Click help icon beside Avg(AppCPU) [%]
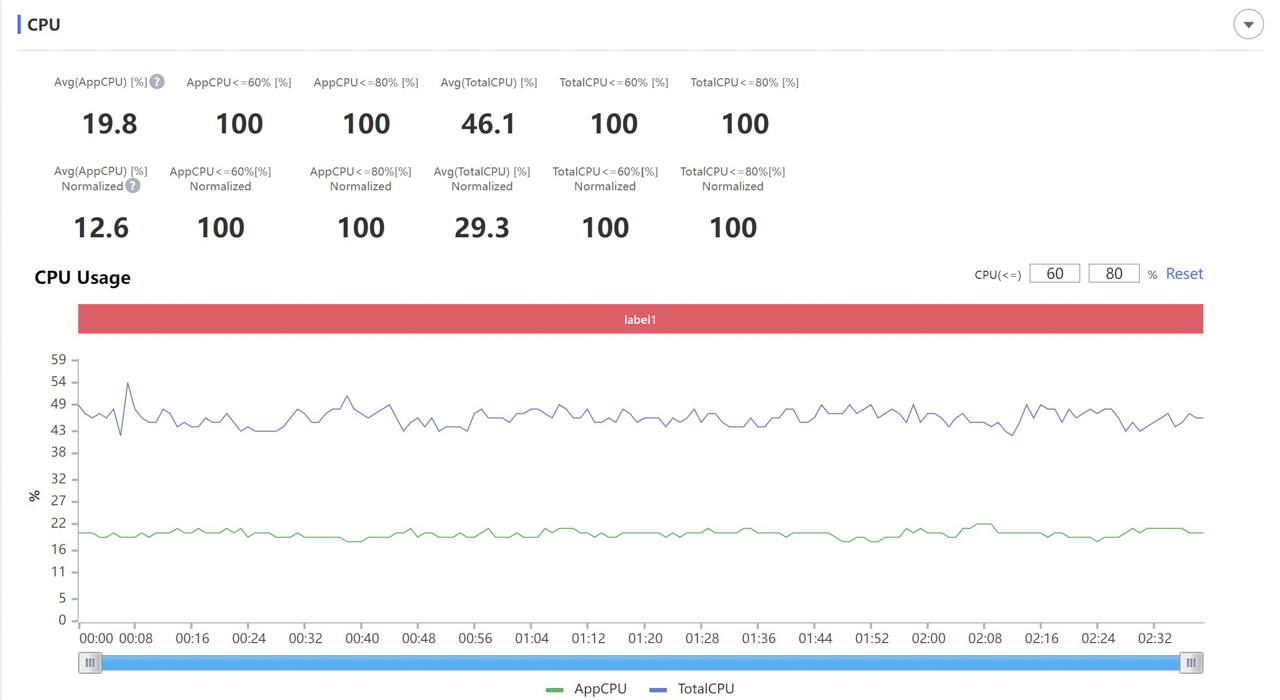This screenshot has height=700, width=1280. 157,82
